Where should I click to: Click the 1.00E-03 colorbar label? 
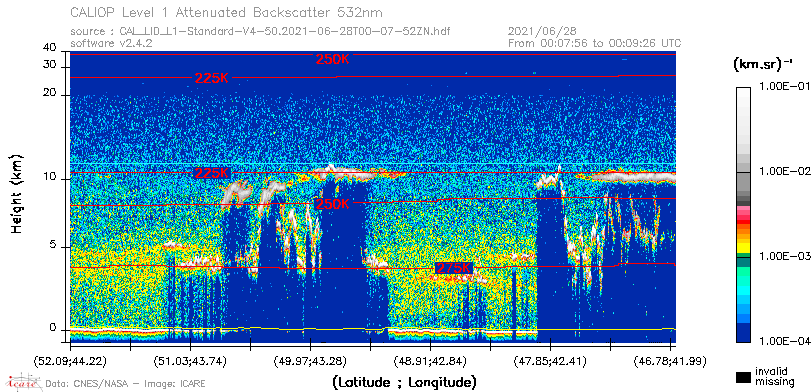pos(785,257)
